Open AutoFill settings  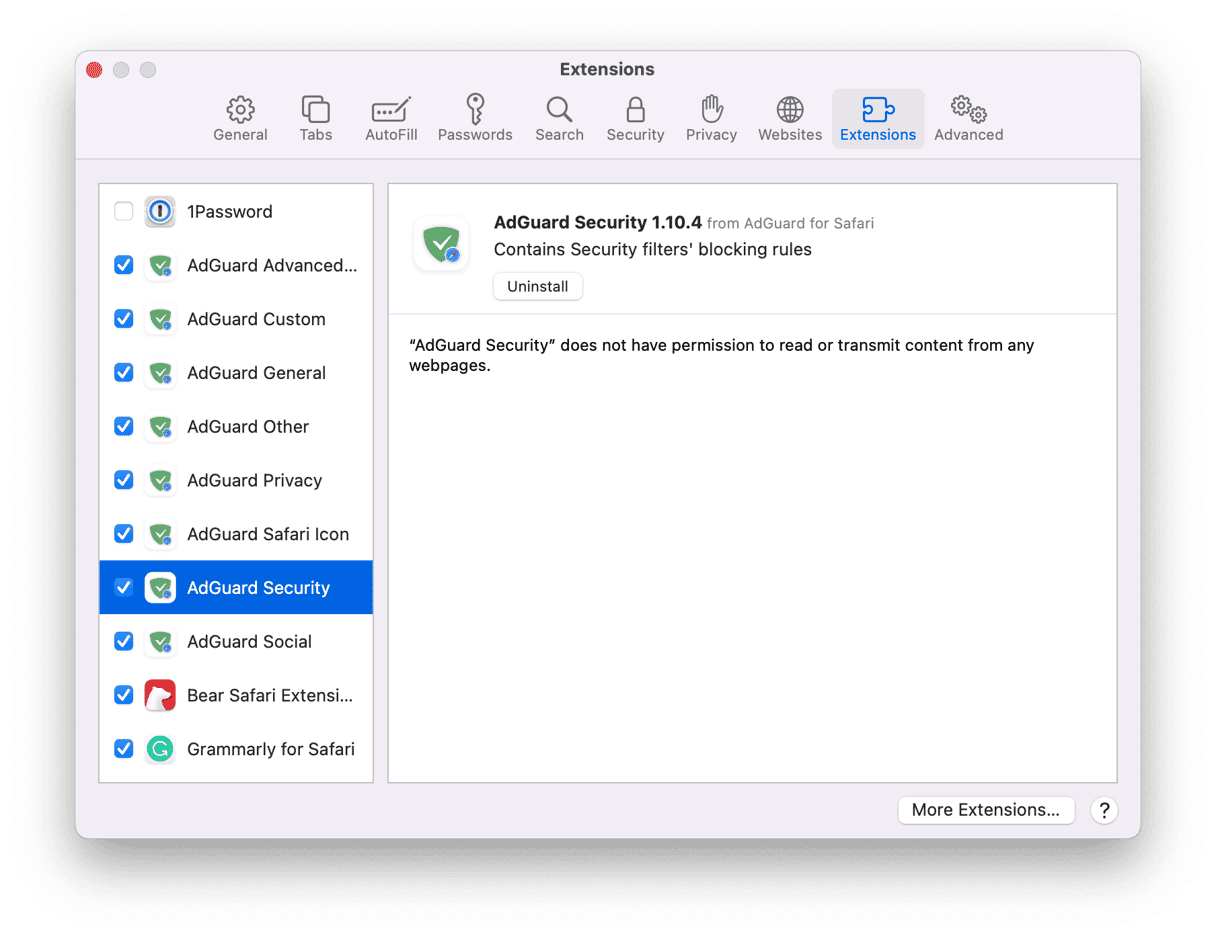391,119
